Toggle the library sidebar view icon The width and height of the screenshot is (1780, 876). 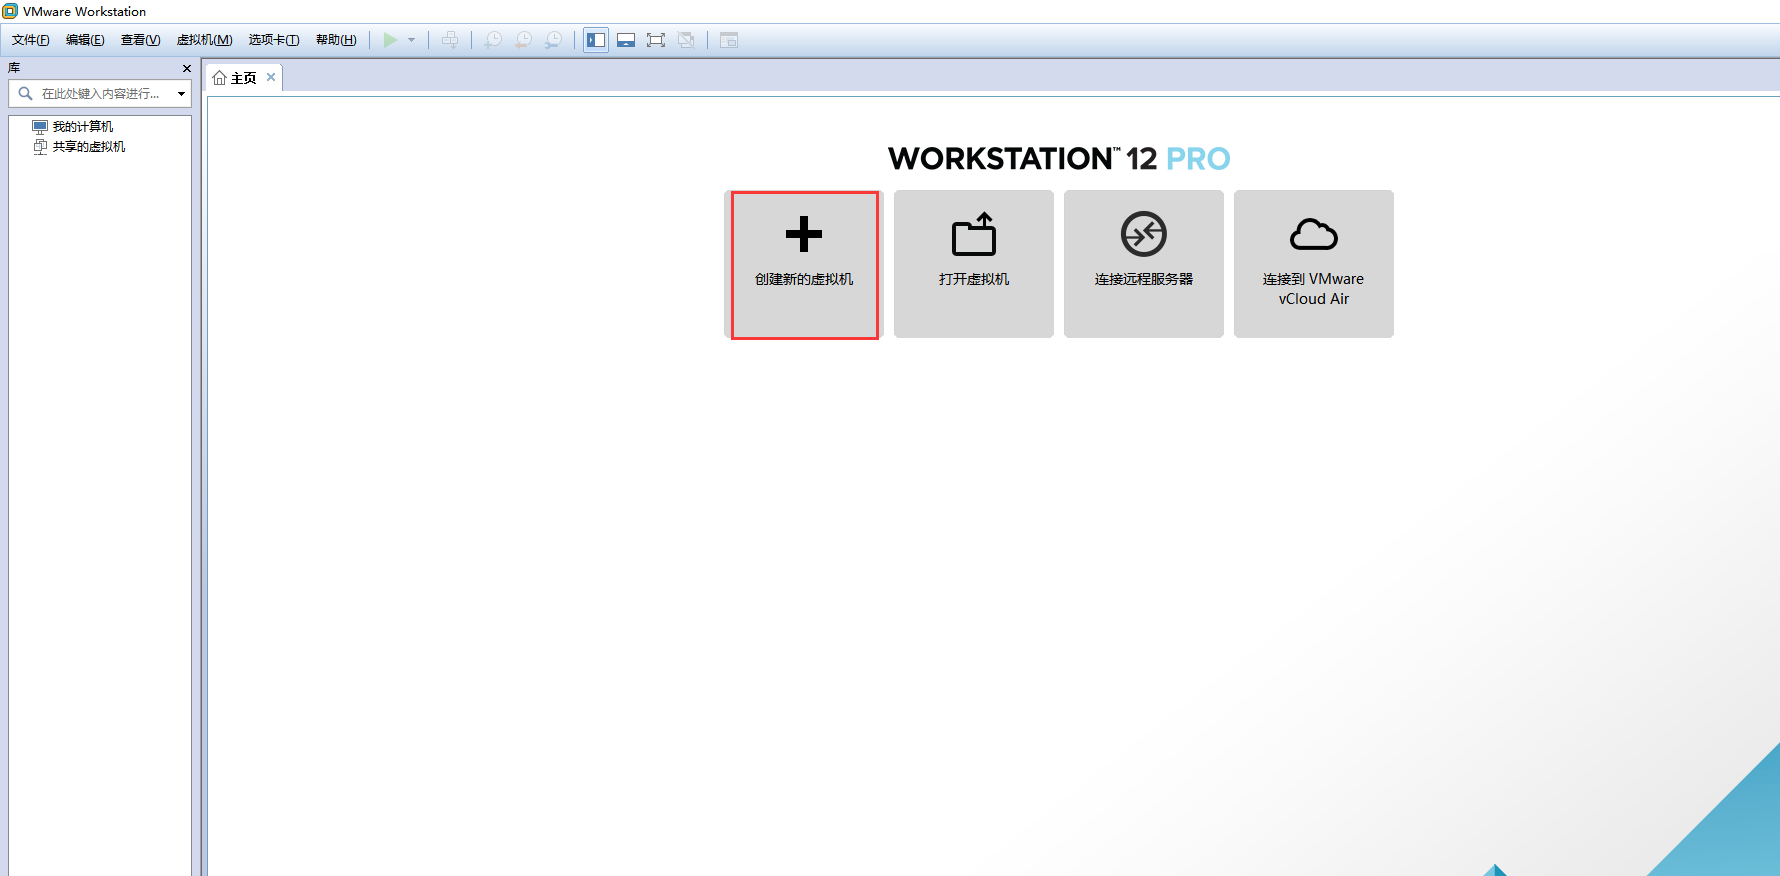pos(596,40)
